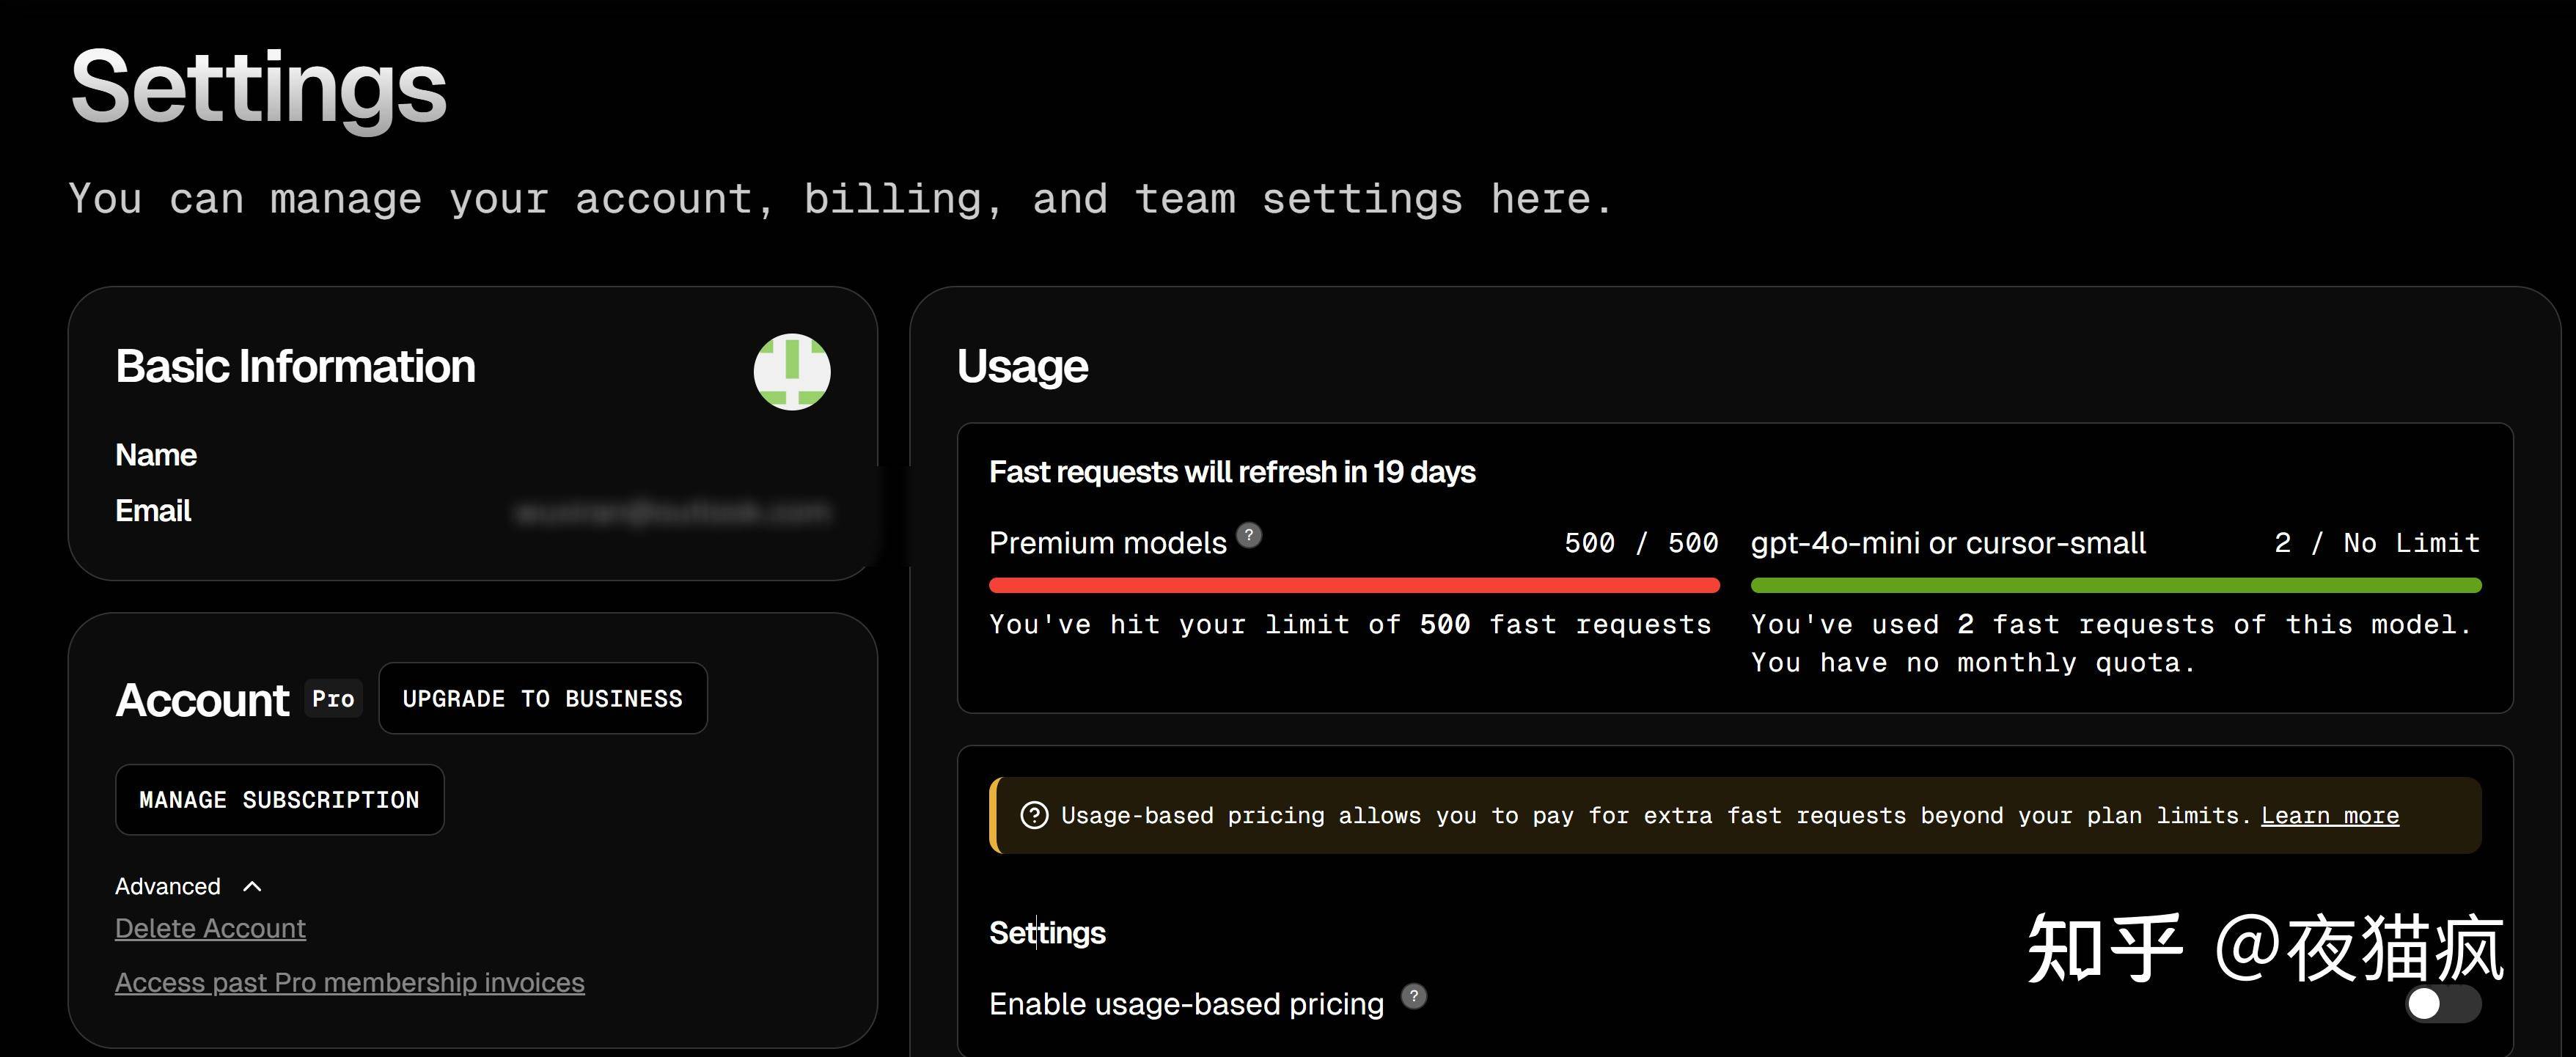Viewport: 2576px width, 1057px height.
Task: Click the blurred email address value
Action: pos(672,512)
